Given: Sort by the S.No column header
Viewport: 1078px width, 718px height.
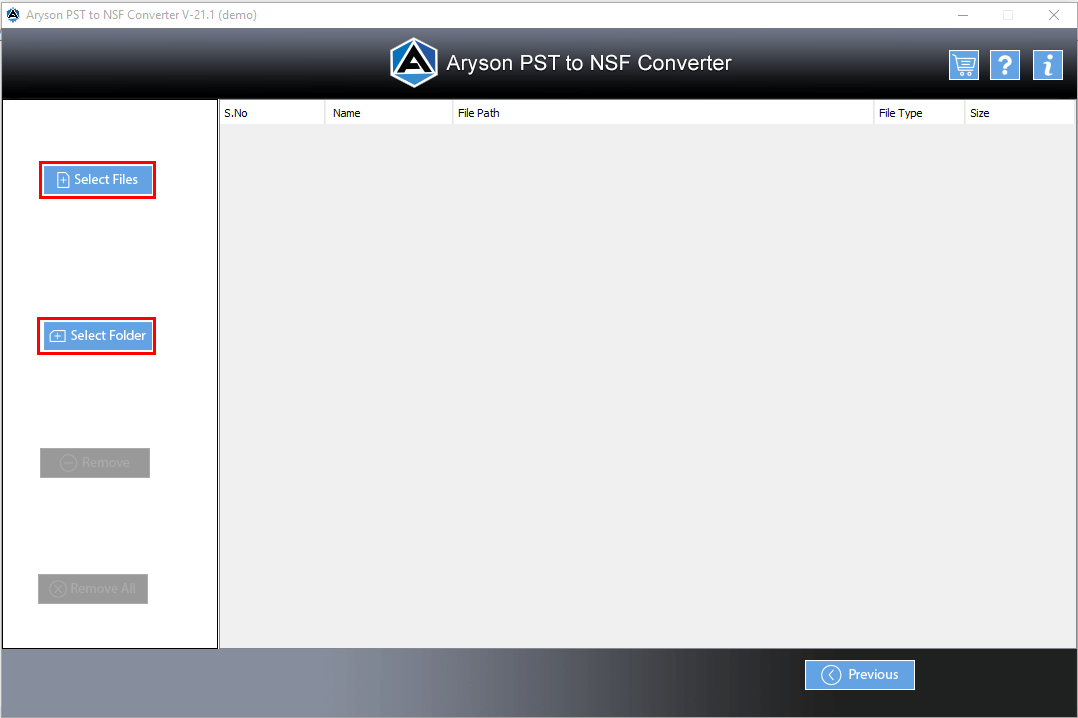Looking at the screenshot, I should tap(272, 113).
